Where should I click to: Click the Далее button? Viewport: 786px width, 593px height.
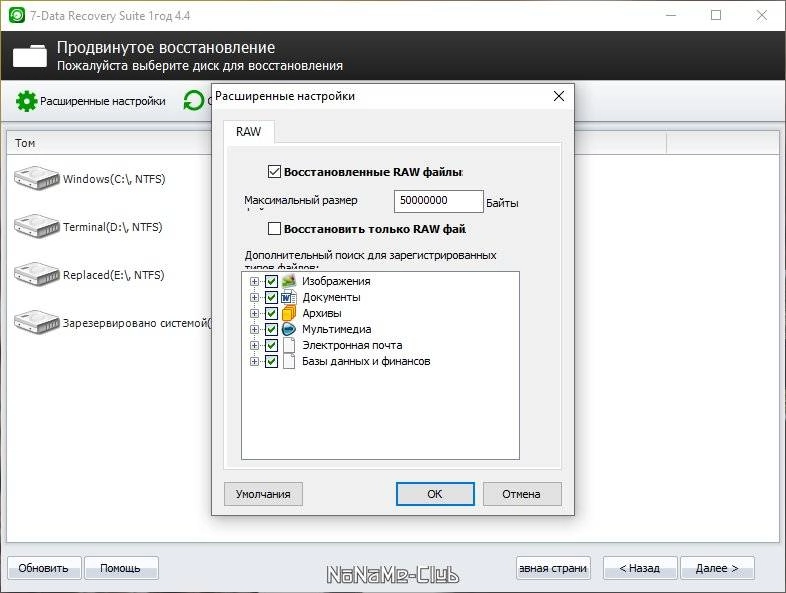pos(717,568)
